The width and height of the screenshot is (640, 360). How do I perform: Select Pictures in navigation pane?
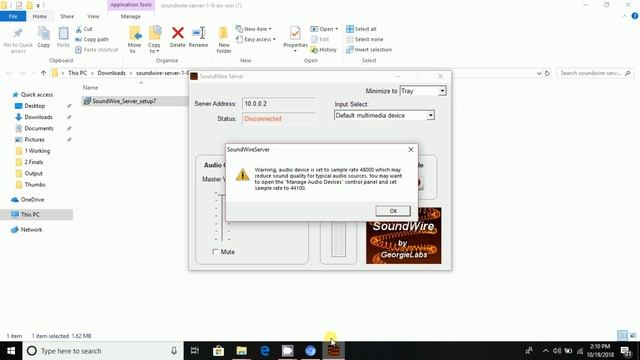(x=34, y=140)
